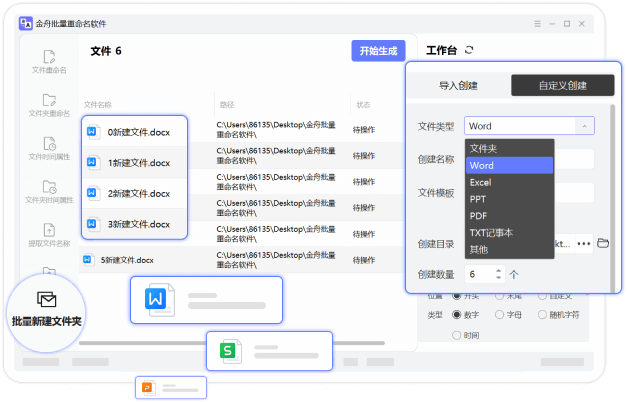Open the 文件夹重命名 sidebar tool
Viewport: 627px width, 402px height.
(49, 103)
